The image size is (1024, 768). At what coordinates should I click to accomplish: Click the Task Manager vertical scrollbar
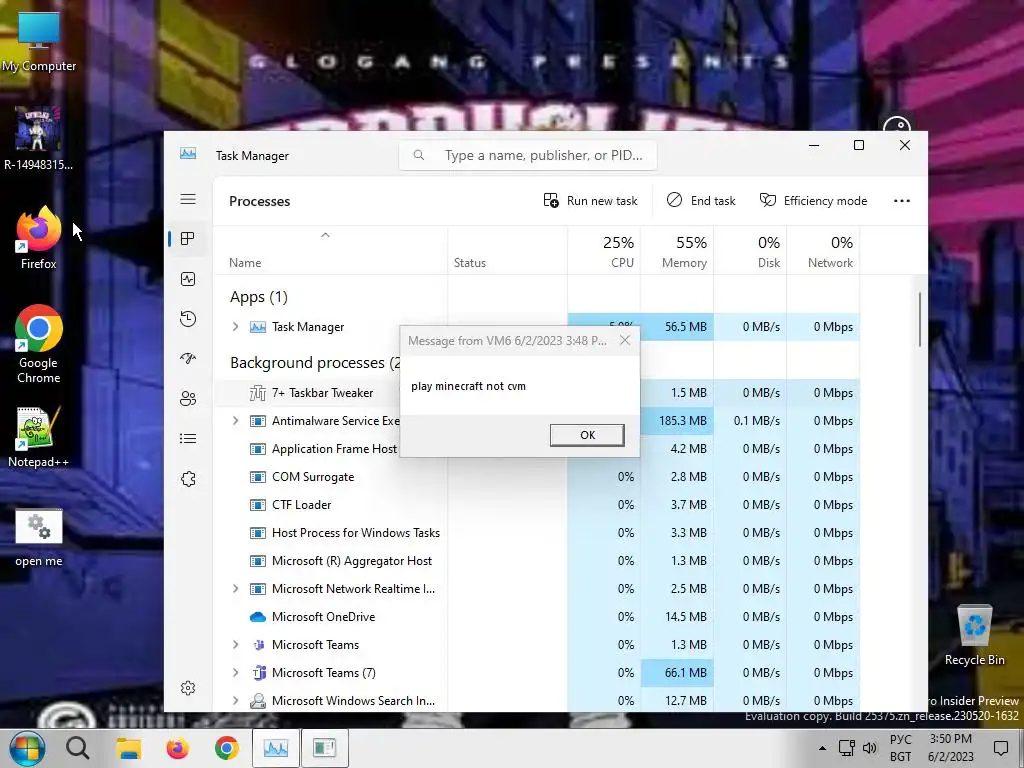[920, 319]
